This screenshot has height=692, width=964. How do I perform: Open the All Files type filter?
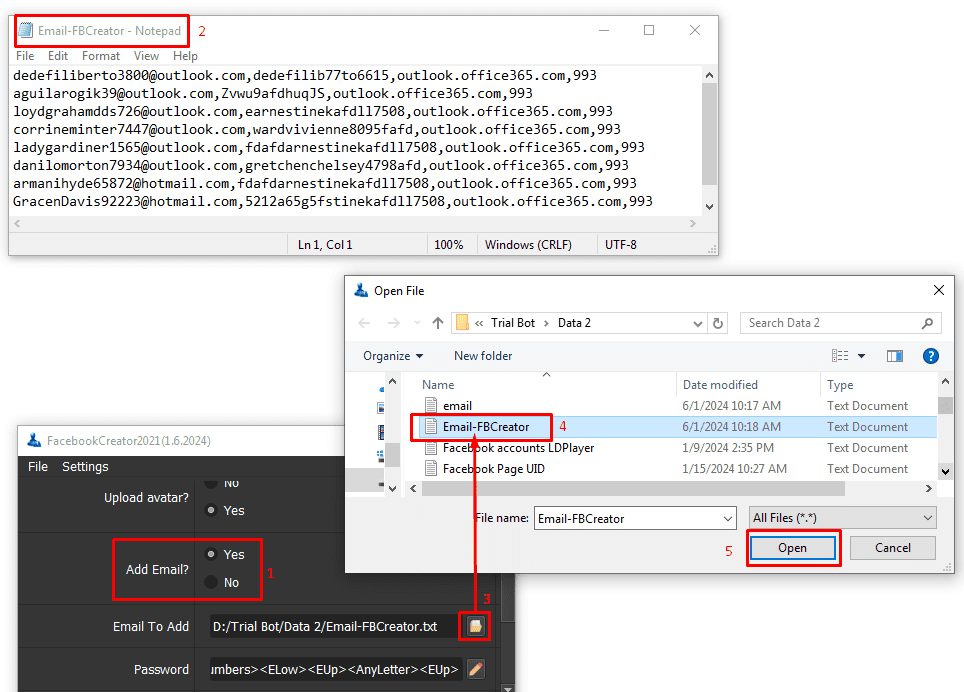[x=842, y=518]
